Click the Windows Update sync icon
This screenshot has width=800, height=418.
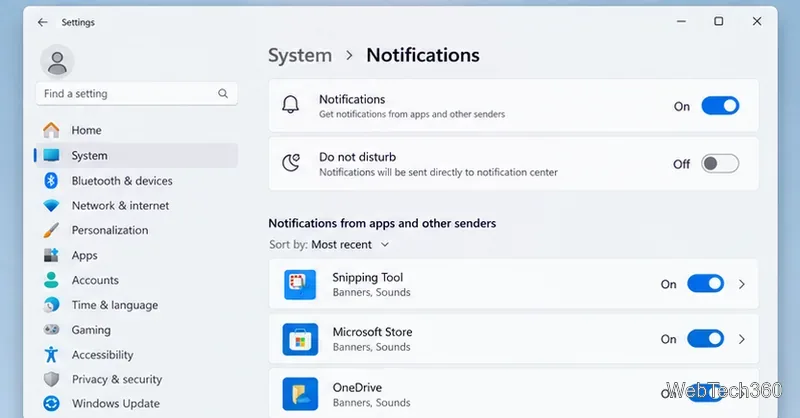51,403
